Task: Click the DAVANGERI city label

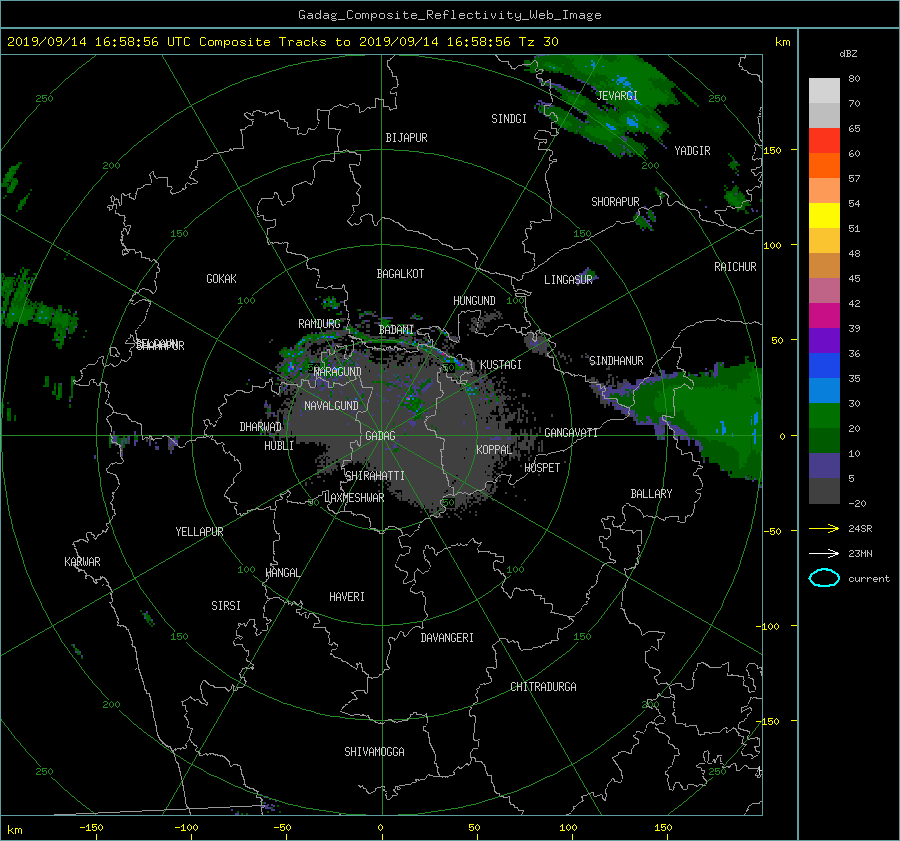Action: (447, 638)
